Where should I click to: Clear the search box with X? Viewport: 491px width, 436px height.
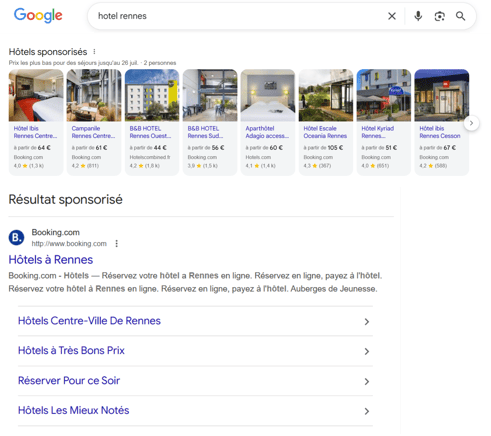tap(392, 16)
